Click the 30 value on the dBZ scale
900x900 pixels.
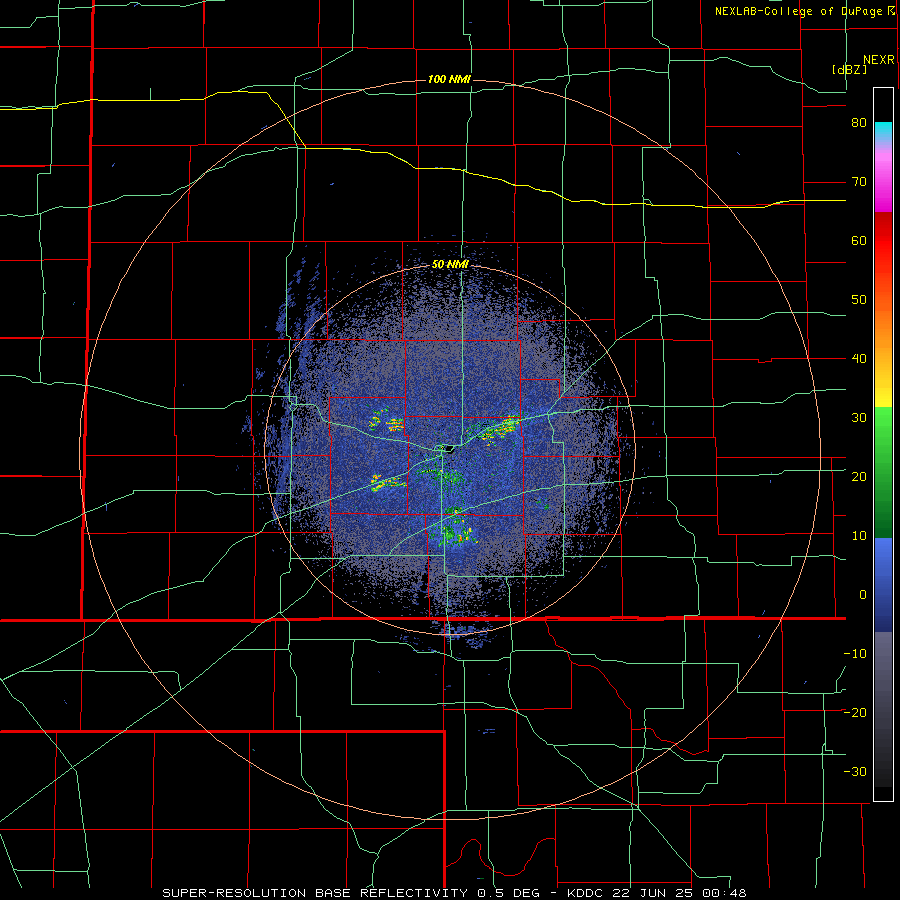click(859, 418)
